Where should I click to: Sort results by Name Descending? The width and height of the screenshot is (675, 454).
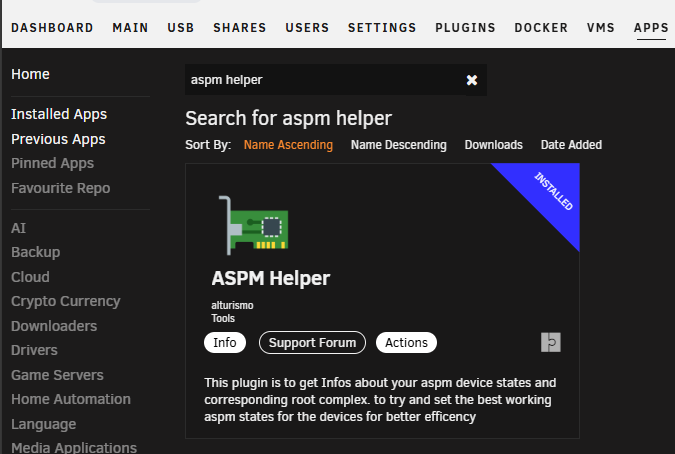[x=399, y=145]
